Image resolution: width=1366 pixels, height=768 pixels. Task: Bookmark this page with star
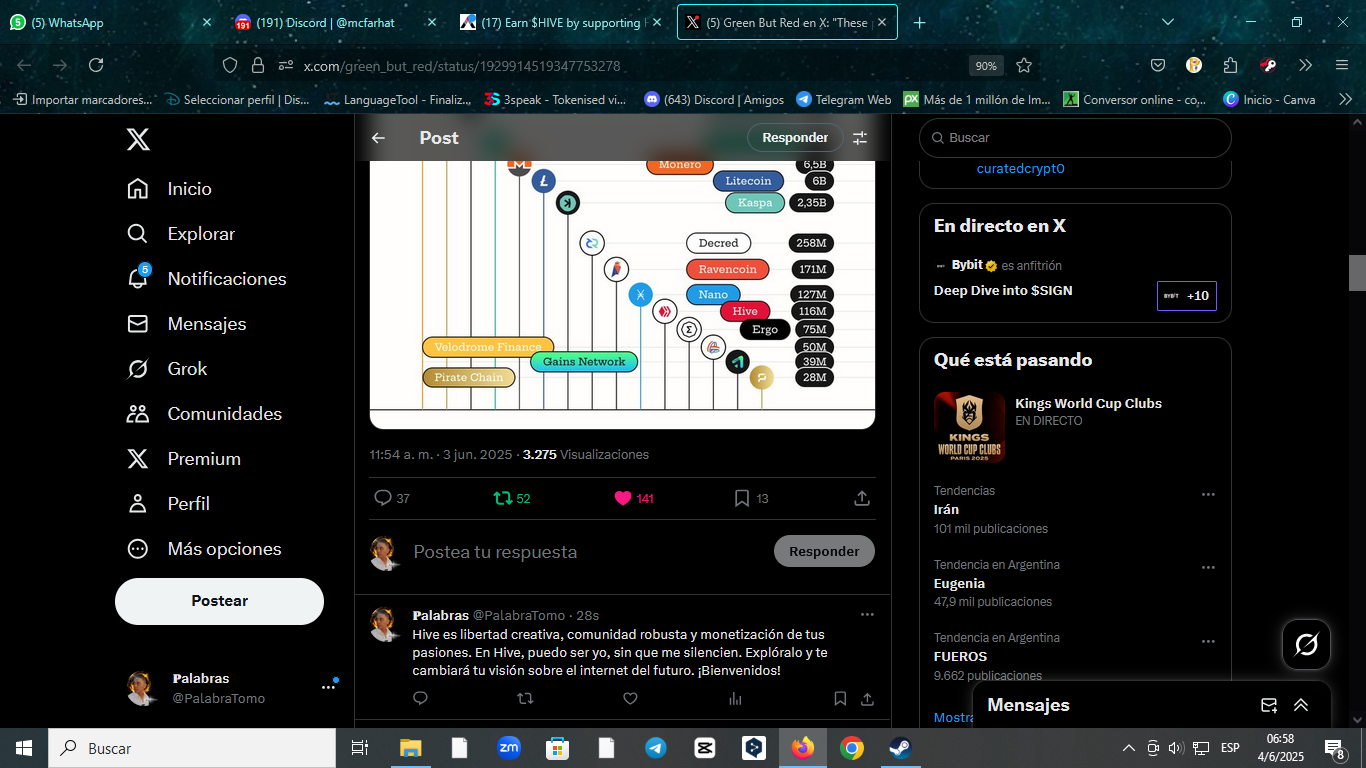(x=1024, y=65)
